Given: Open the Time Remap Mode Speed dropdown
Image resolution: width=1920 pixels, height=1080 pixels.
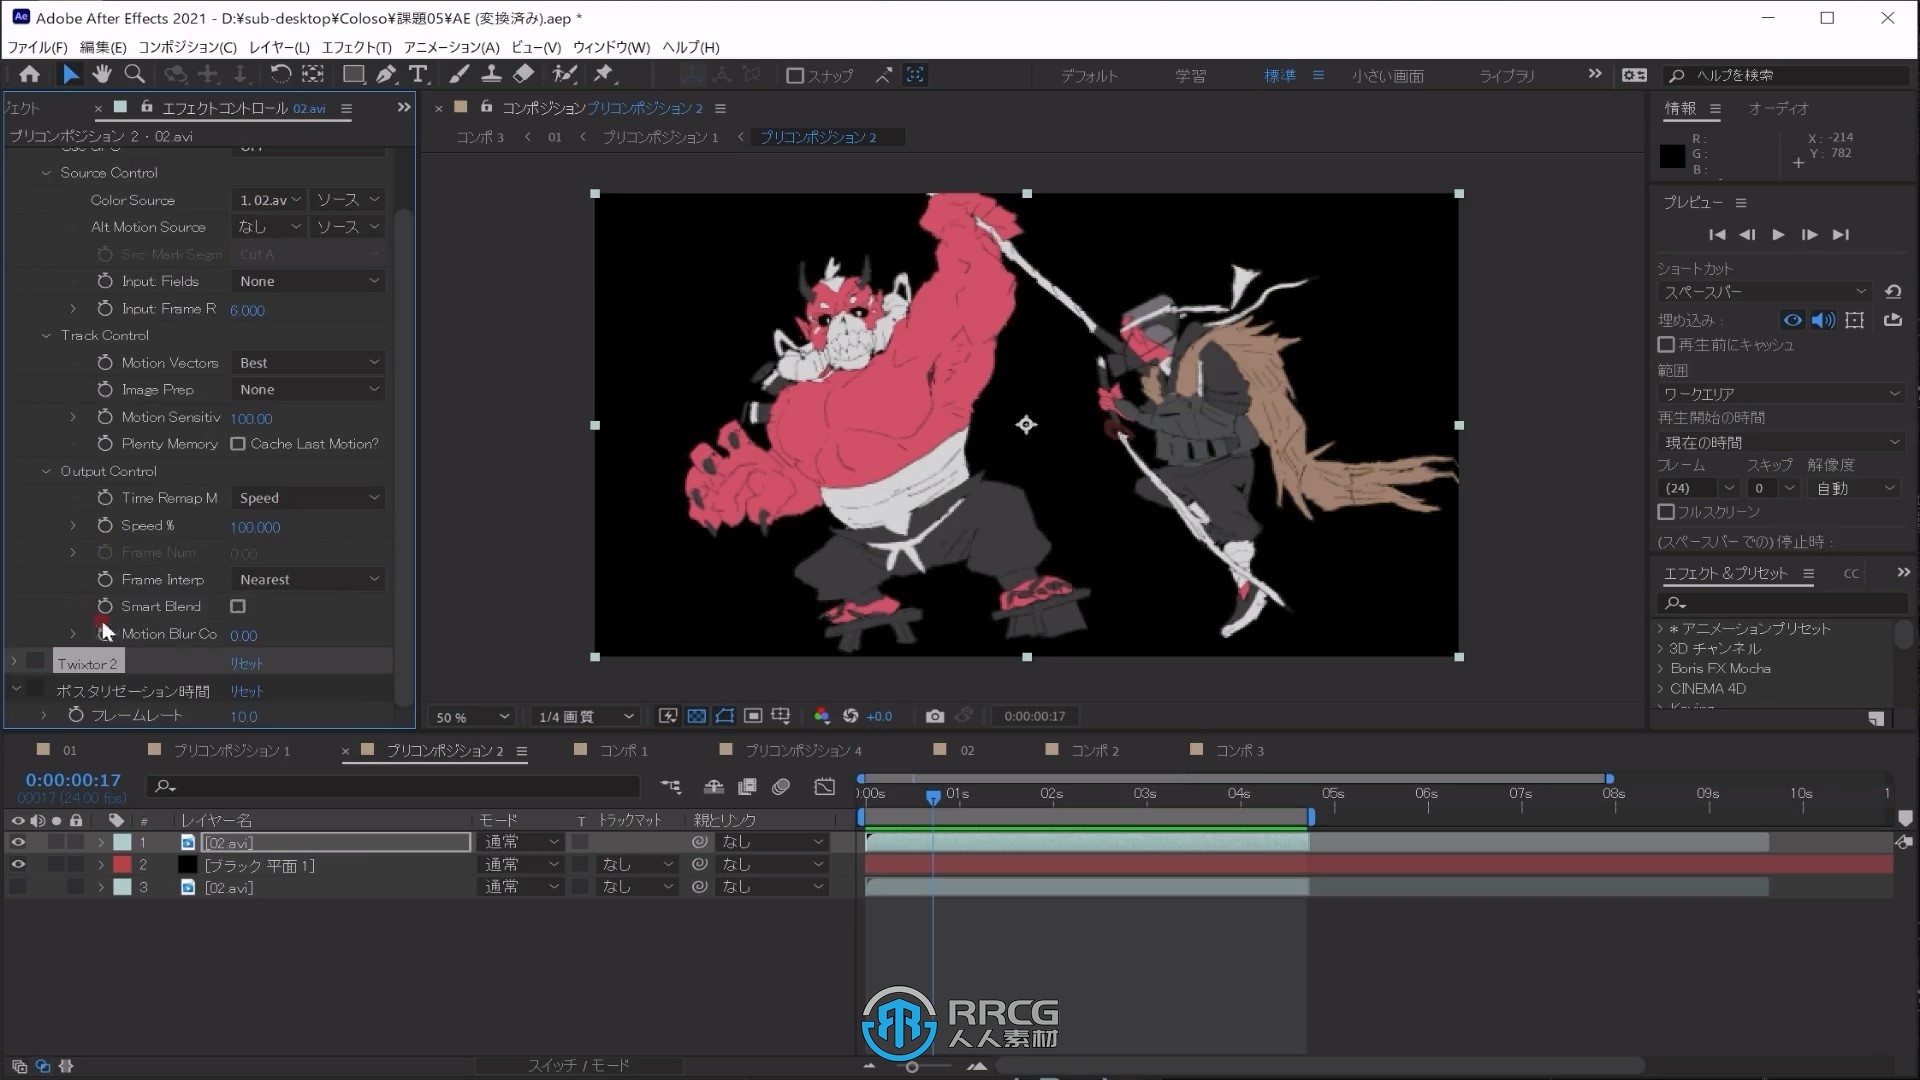Looking at the screenshot, I should click(x=308, y=497).
